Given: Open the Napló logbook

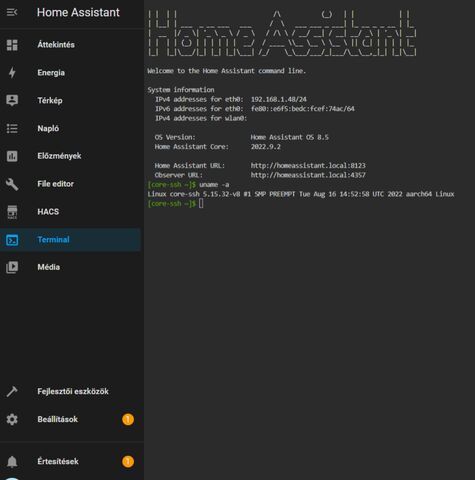Looking at the screenshot, I should pos(70,128).
